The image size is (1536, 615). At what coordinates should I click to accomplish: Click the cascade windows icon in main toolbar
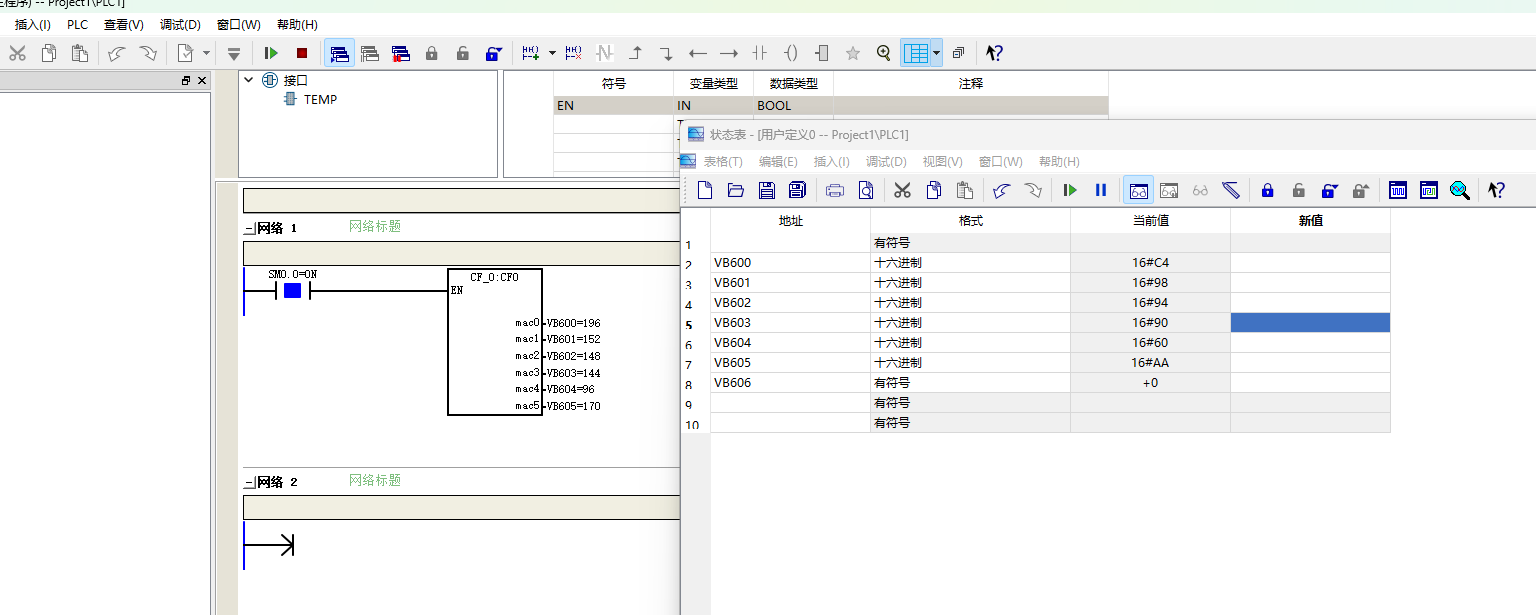coord(959,53)
